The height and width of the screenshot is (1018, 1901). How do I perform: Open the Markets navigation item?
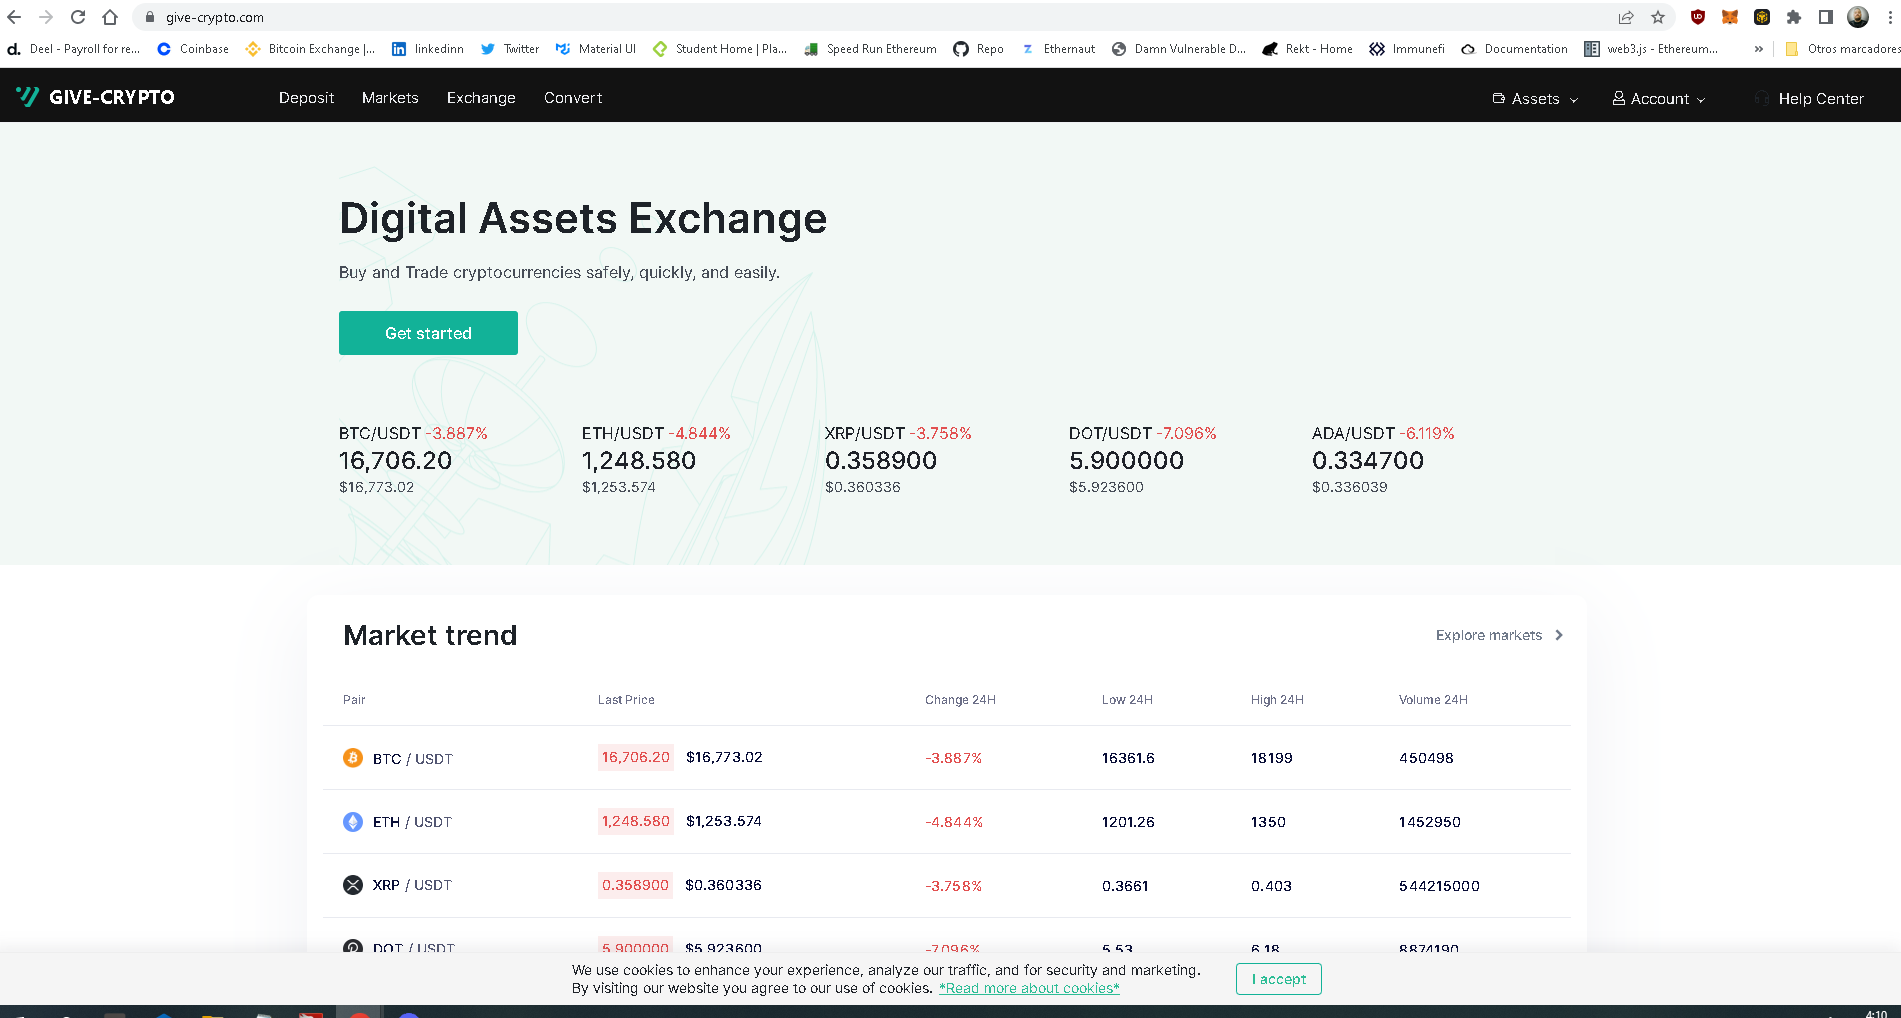coord(390,97)
